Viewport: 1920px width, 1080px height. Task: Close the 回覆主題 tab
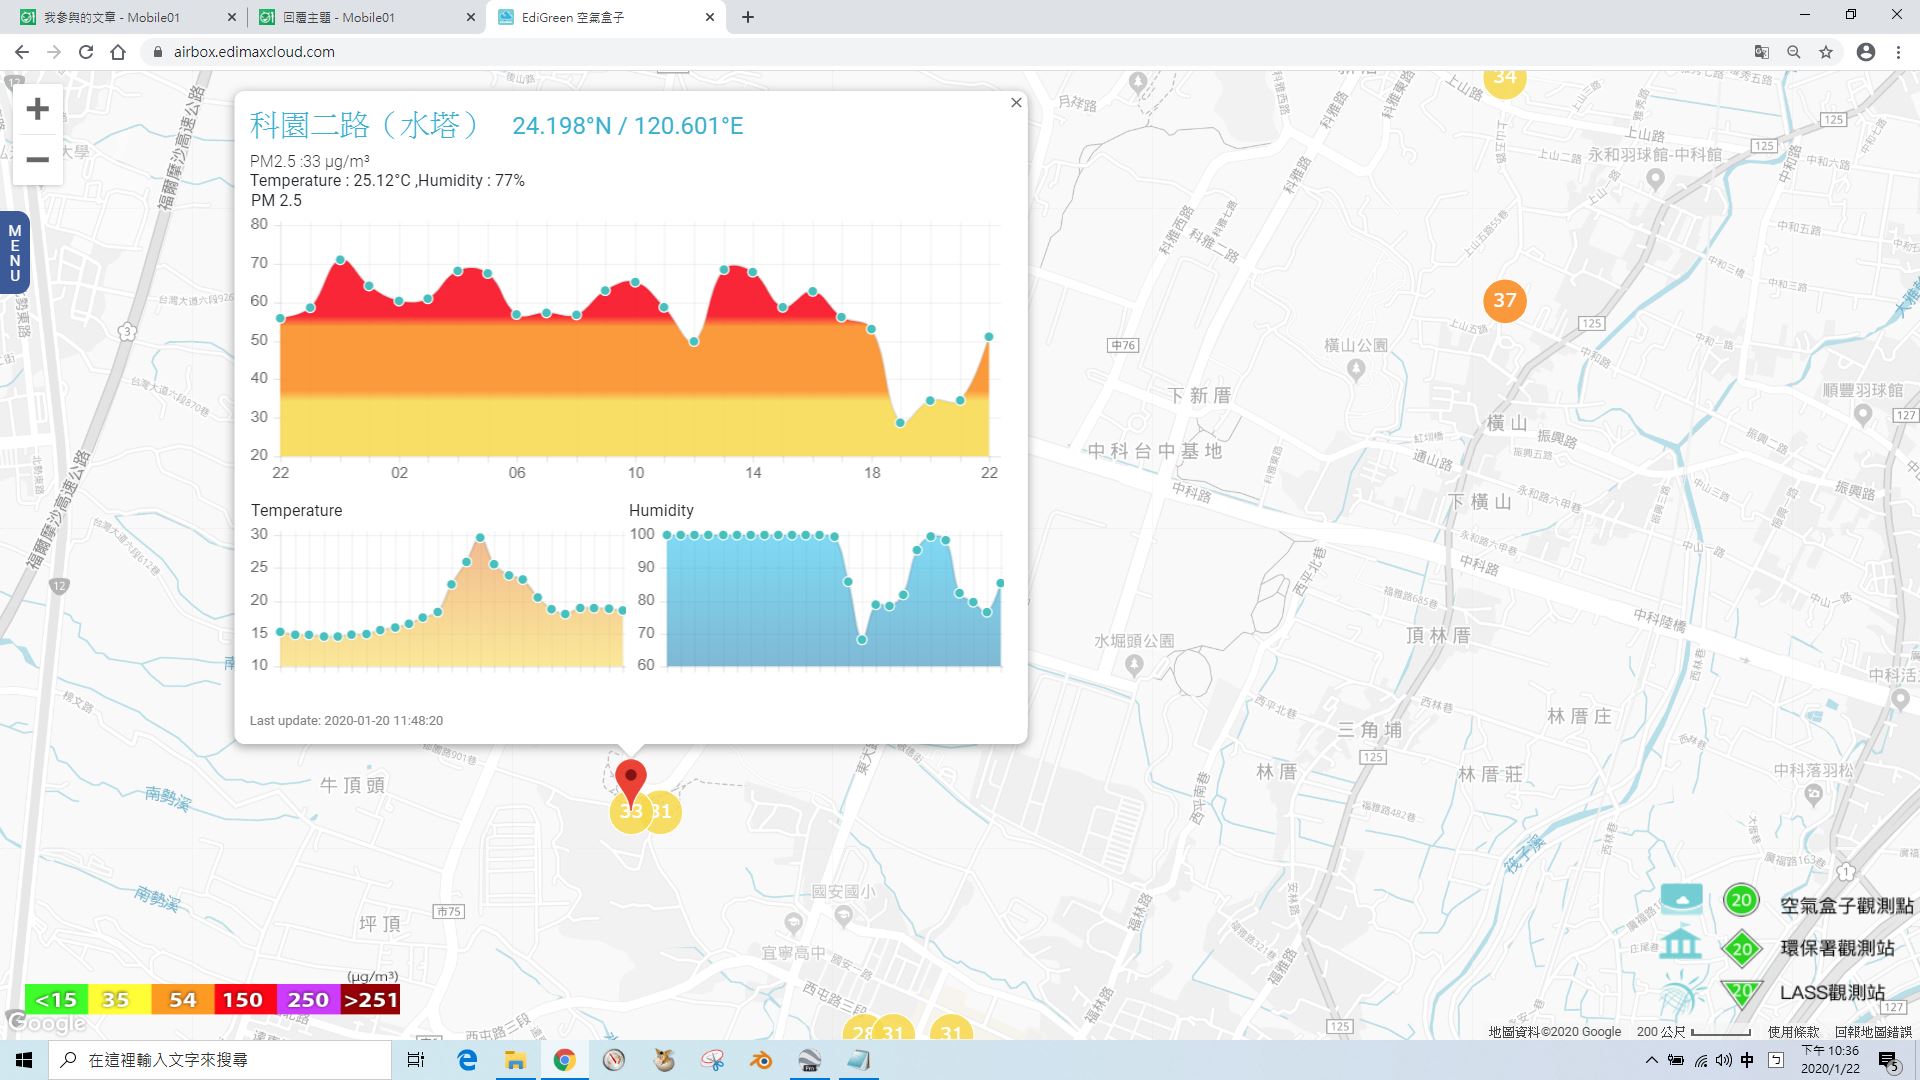[471, 17]
